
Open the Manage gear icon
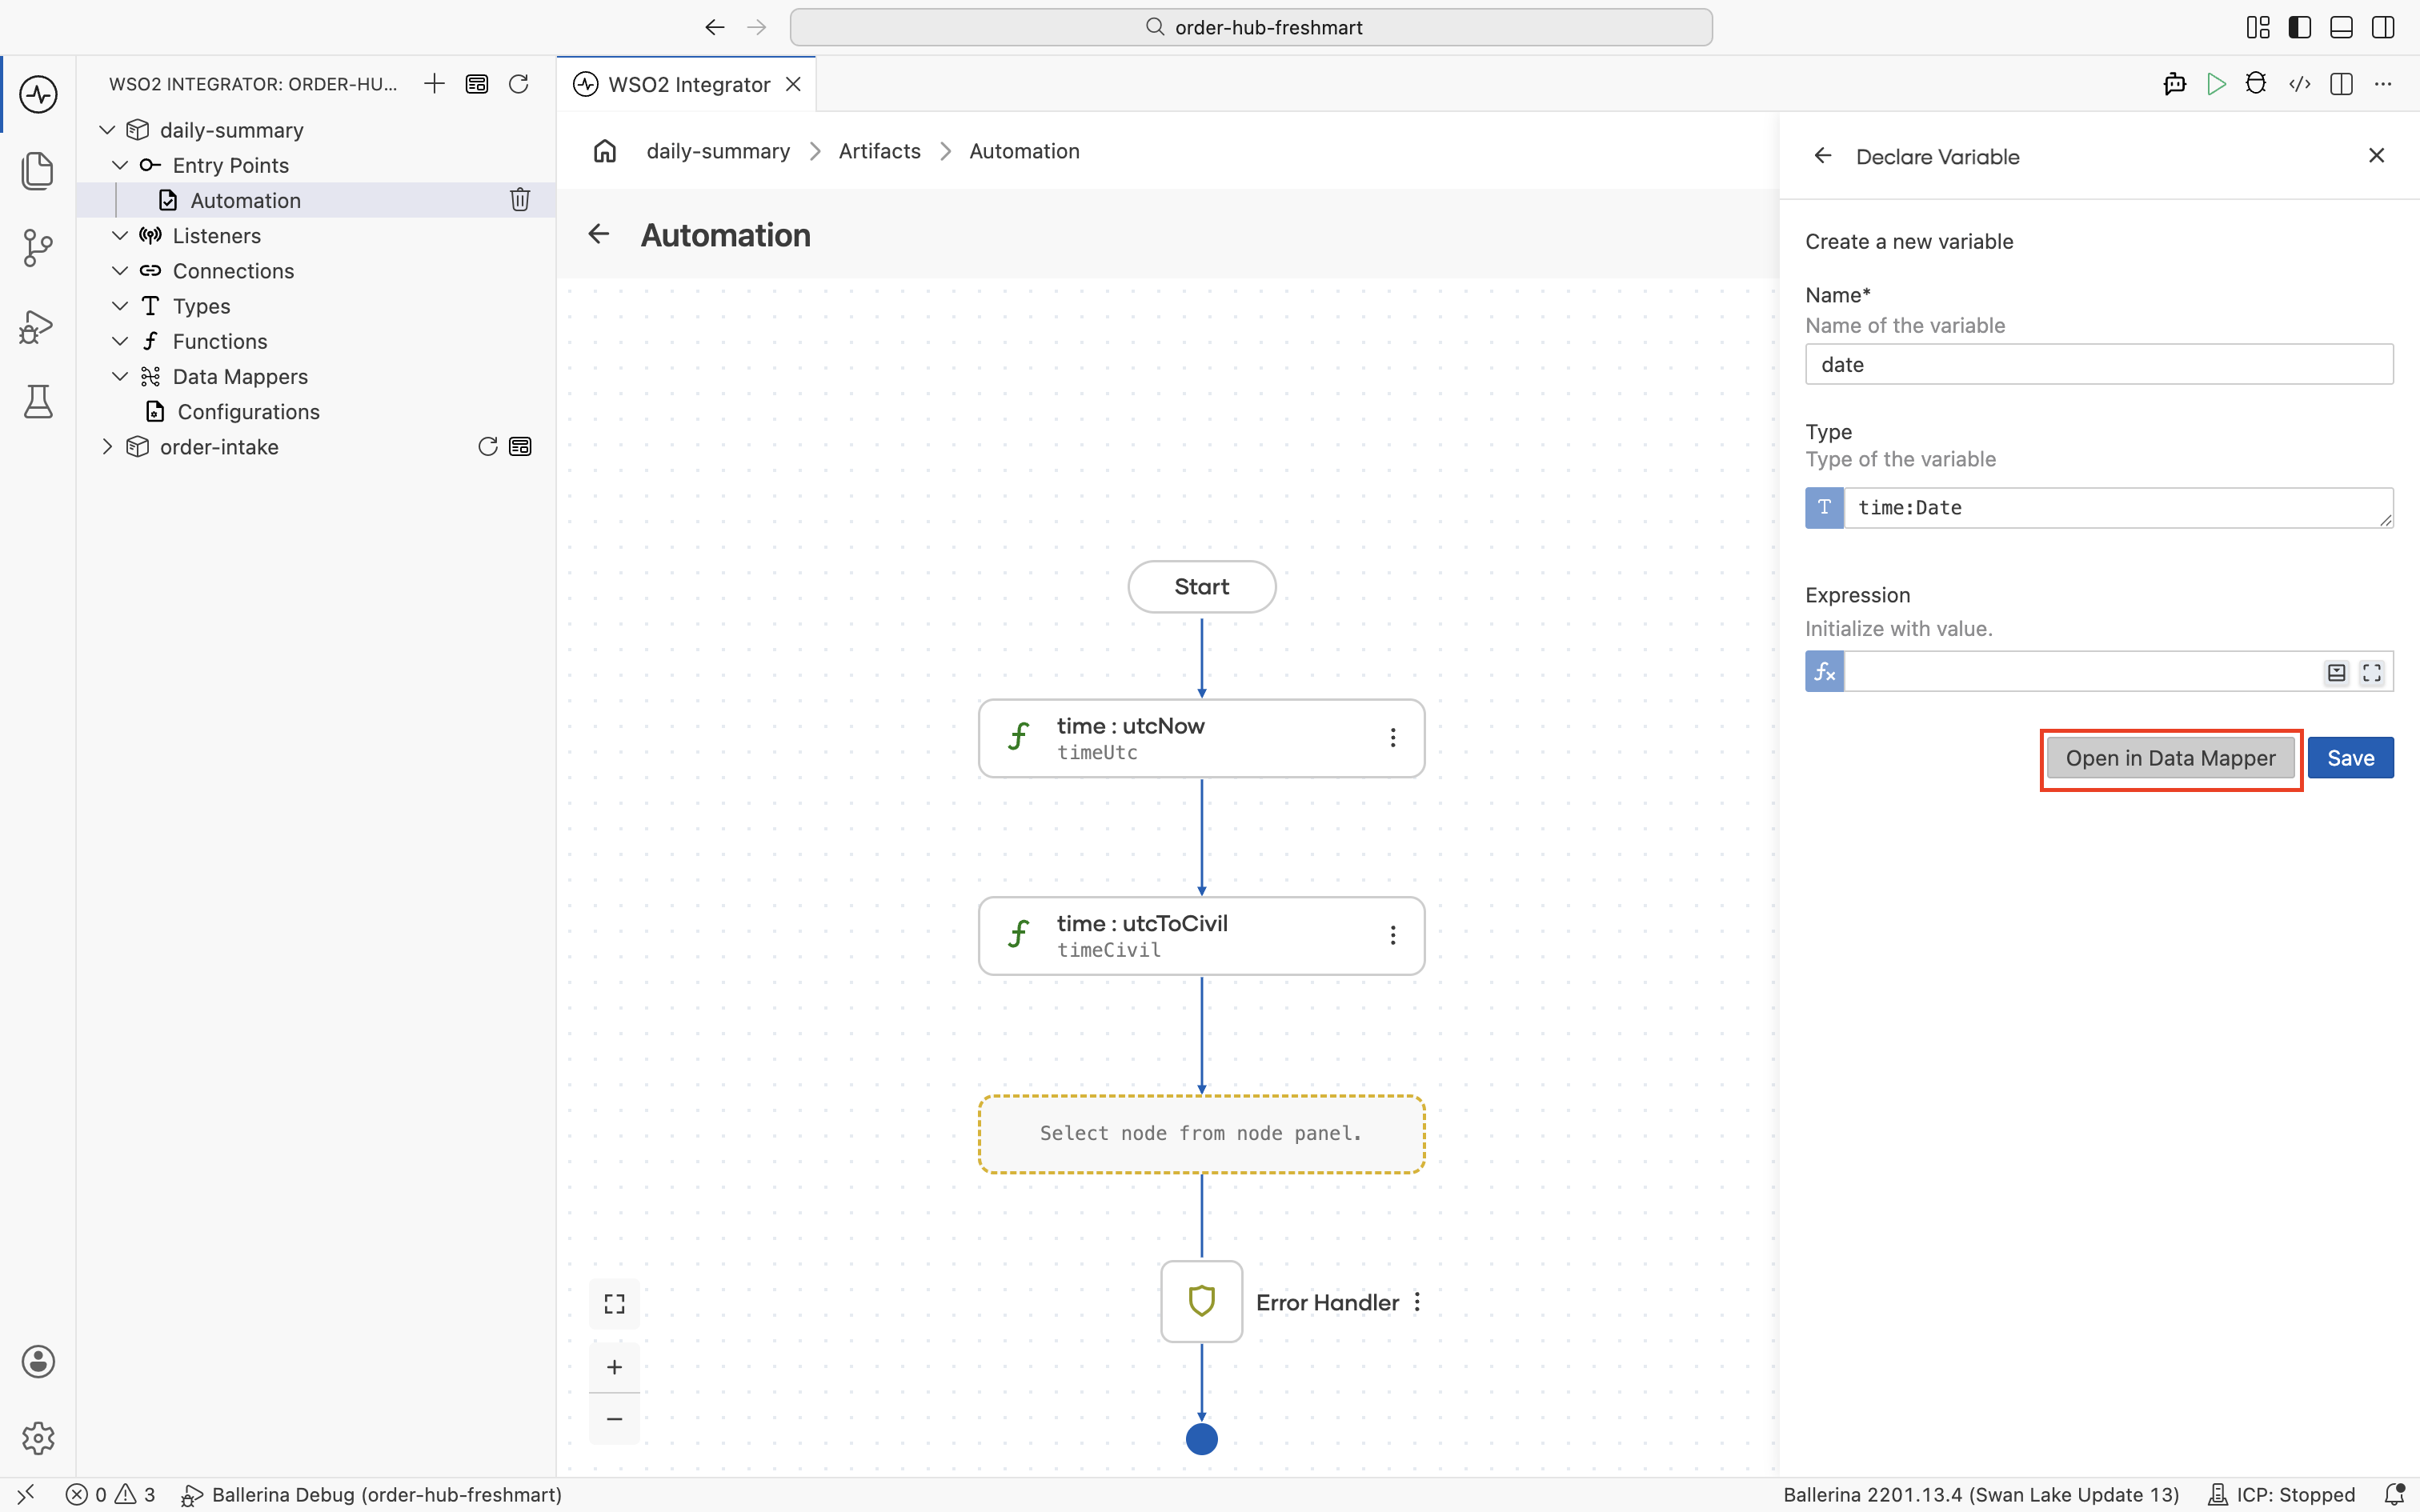38,1438
